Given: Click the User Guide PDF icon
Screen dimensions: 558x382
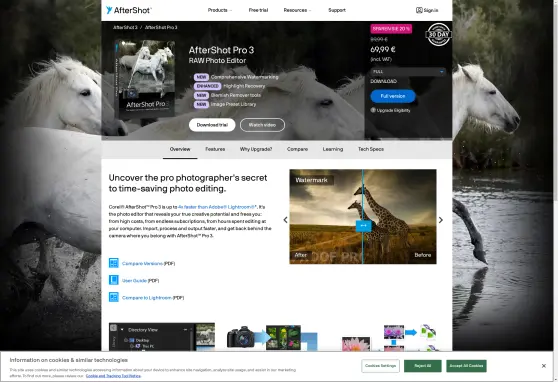Looking at the screenshot, I should pos(114,280).
